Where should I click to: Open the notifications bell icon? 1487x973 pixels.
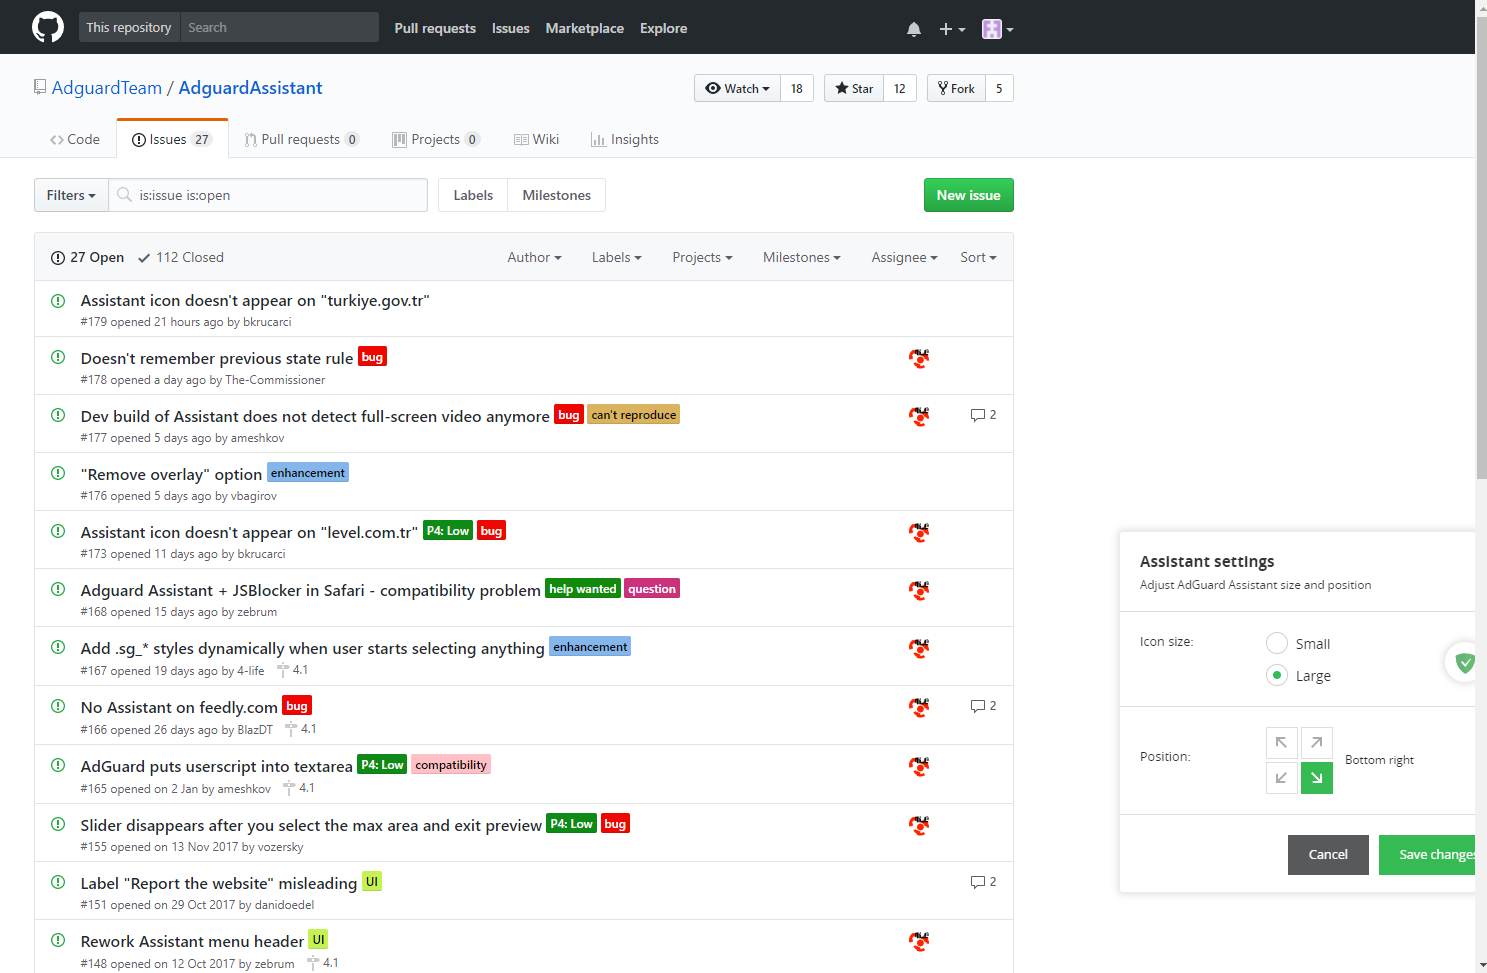tap(913, 28)
